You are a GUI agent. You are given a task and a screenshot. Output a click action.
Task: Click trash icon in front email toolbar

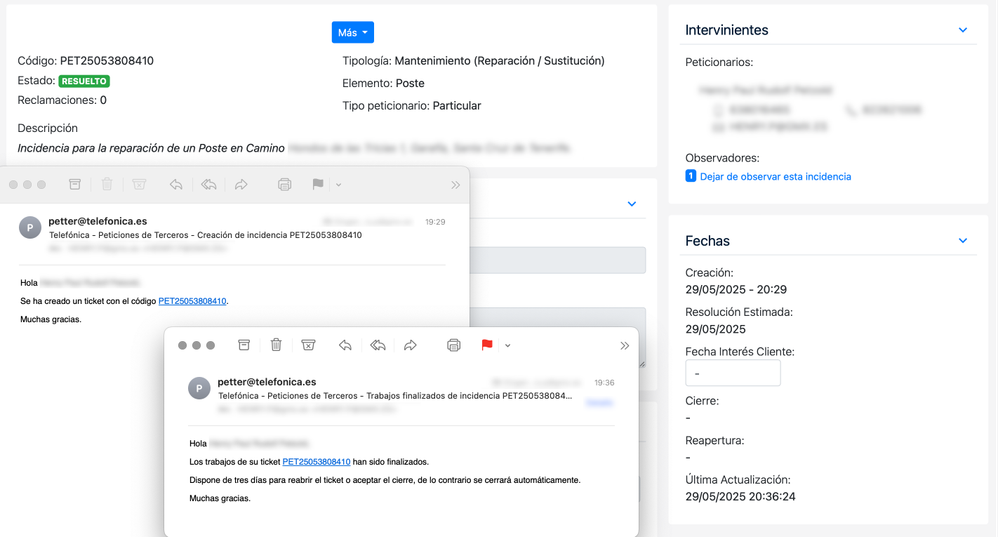click(276, 345)
